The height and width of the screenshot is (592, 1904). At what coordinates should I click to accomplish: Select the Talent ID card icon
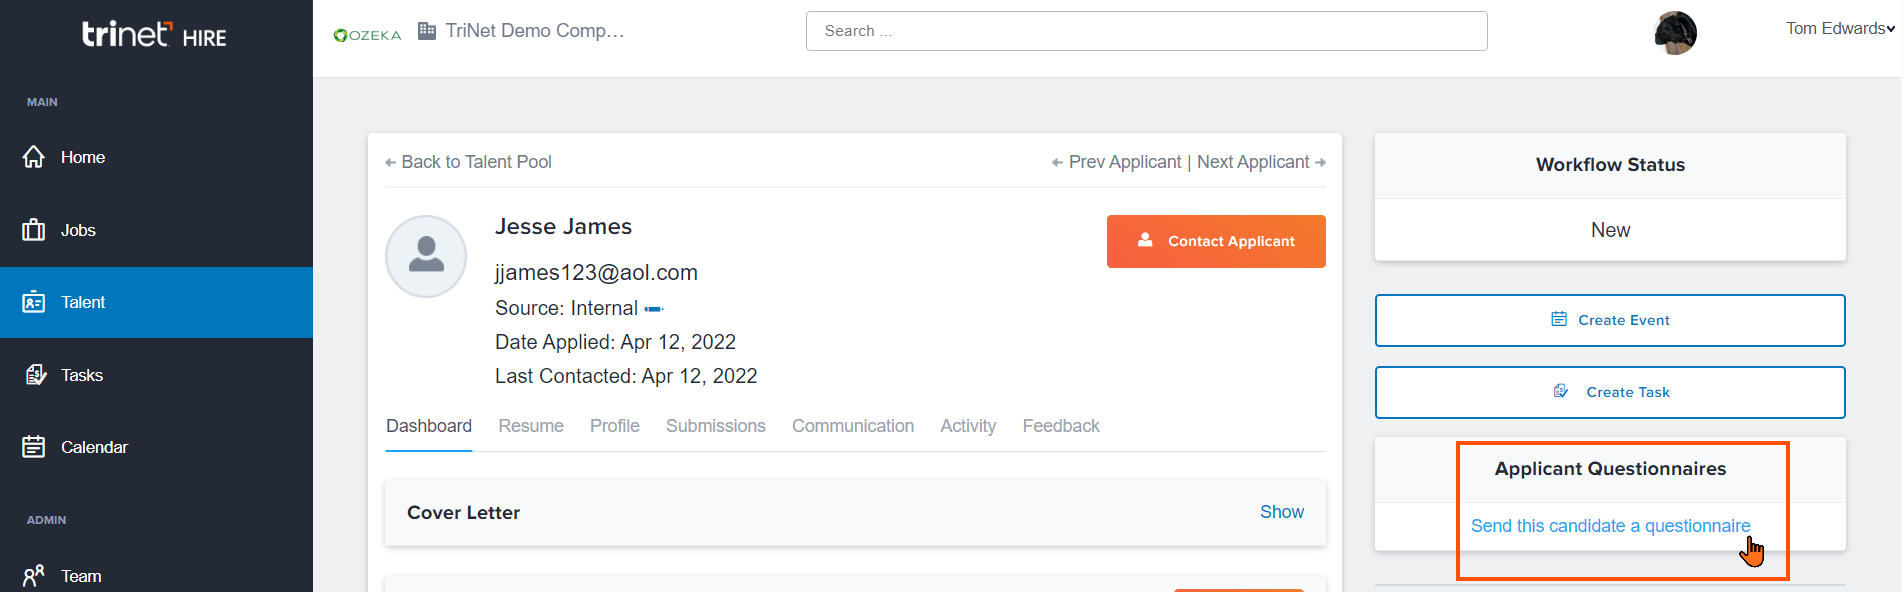tap(34, 302)
